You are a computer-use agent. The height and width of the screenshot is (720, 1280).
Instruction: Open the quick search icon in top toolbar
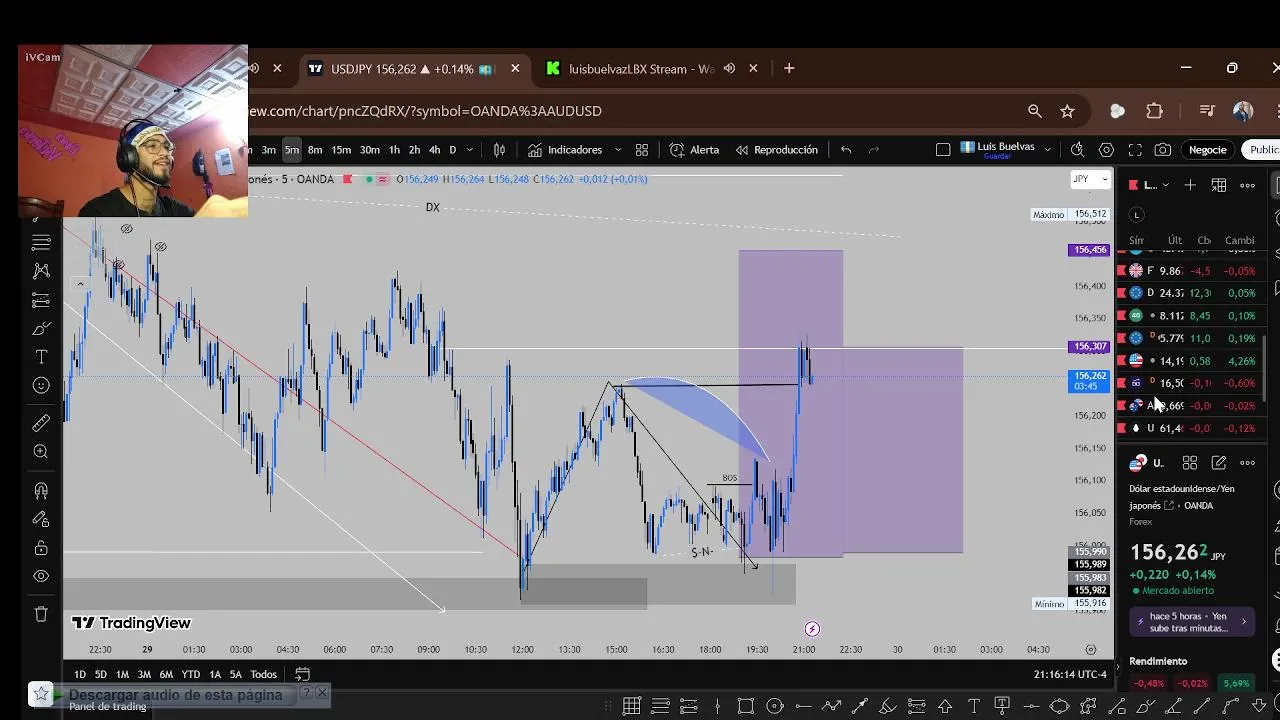pos(1077,150)
